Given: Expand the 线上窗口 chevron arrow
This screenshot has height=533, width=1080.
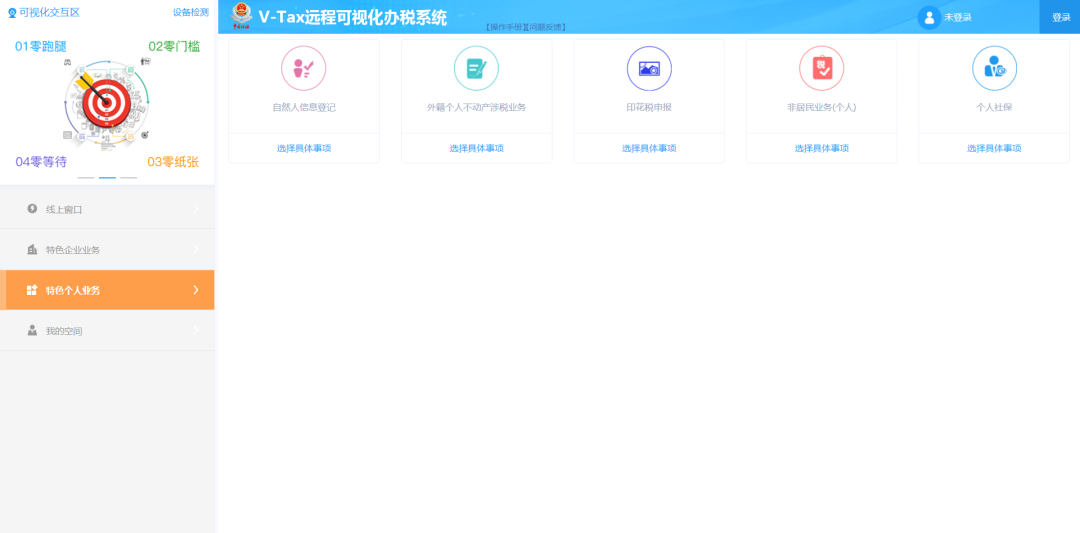Looking at the screenshot, I should pyautogui.click(x=196, y=209).
